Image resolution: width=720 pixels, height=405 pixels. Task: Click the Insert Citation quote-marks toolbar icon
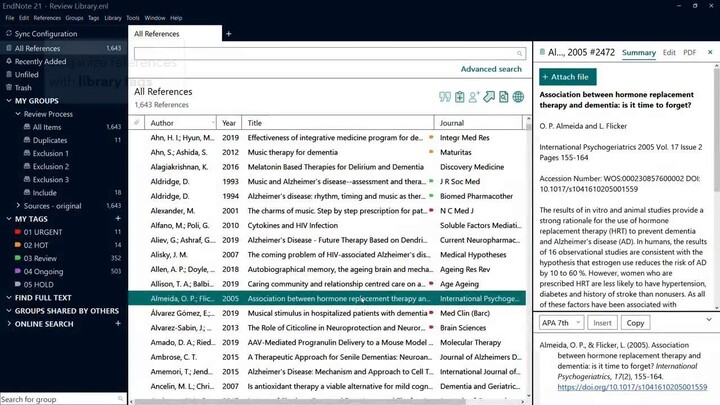[444, 97]
